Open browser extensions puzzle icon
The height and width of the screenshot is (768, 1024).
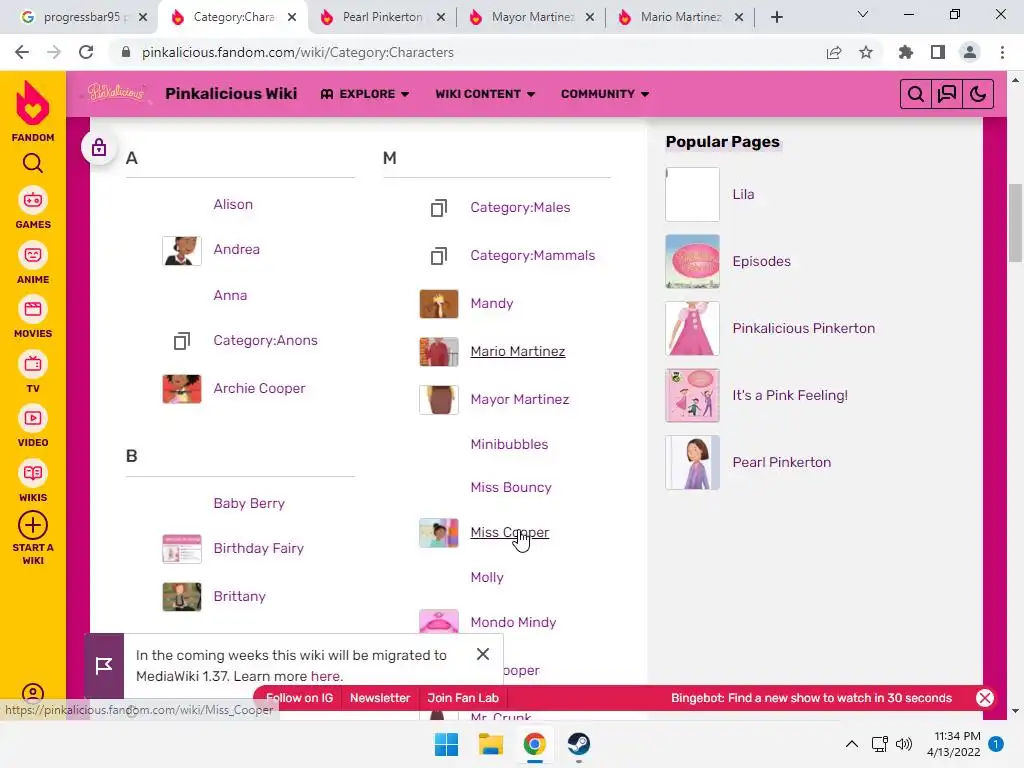click(905, 52)
